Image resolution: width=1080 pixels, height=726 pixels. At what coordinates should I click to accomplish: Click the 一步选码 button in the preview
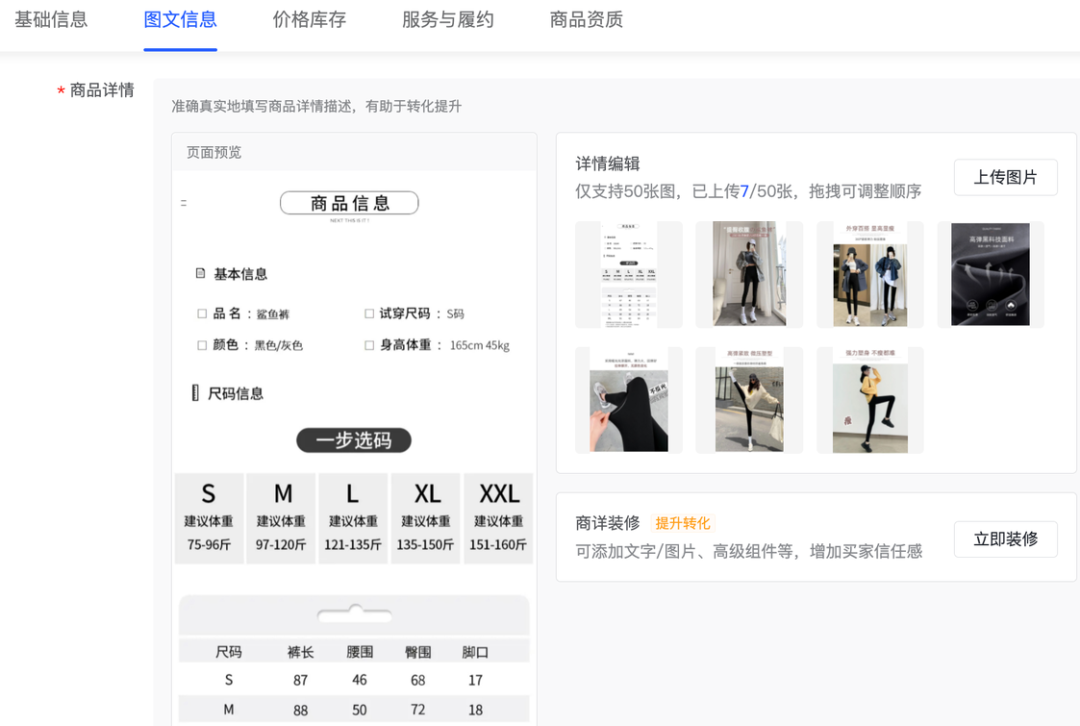(x=356, y=440)
